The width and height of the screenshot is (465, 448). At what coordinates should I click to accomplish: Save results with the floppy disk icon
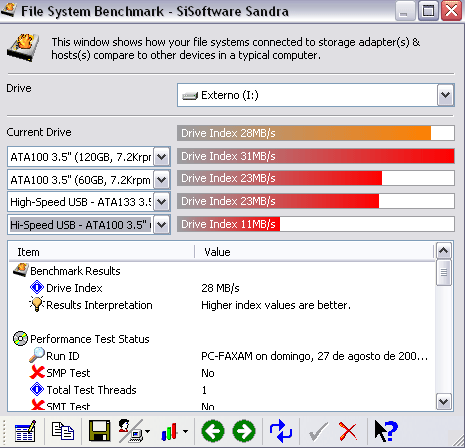pyautogui.click(x=99, y=431)
